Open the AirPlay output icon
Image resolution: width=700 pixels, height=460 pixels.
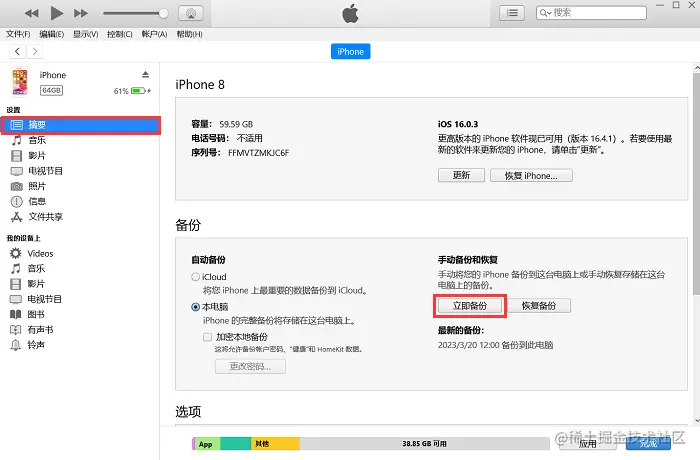click(x=191, y=13)
